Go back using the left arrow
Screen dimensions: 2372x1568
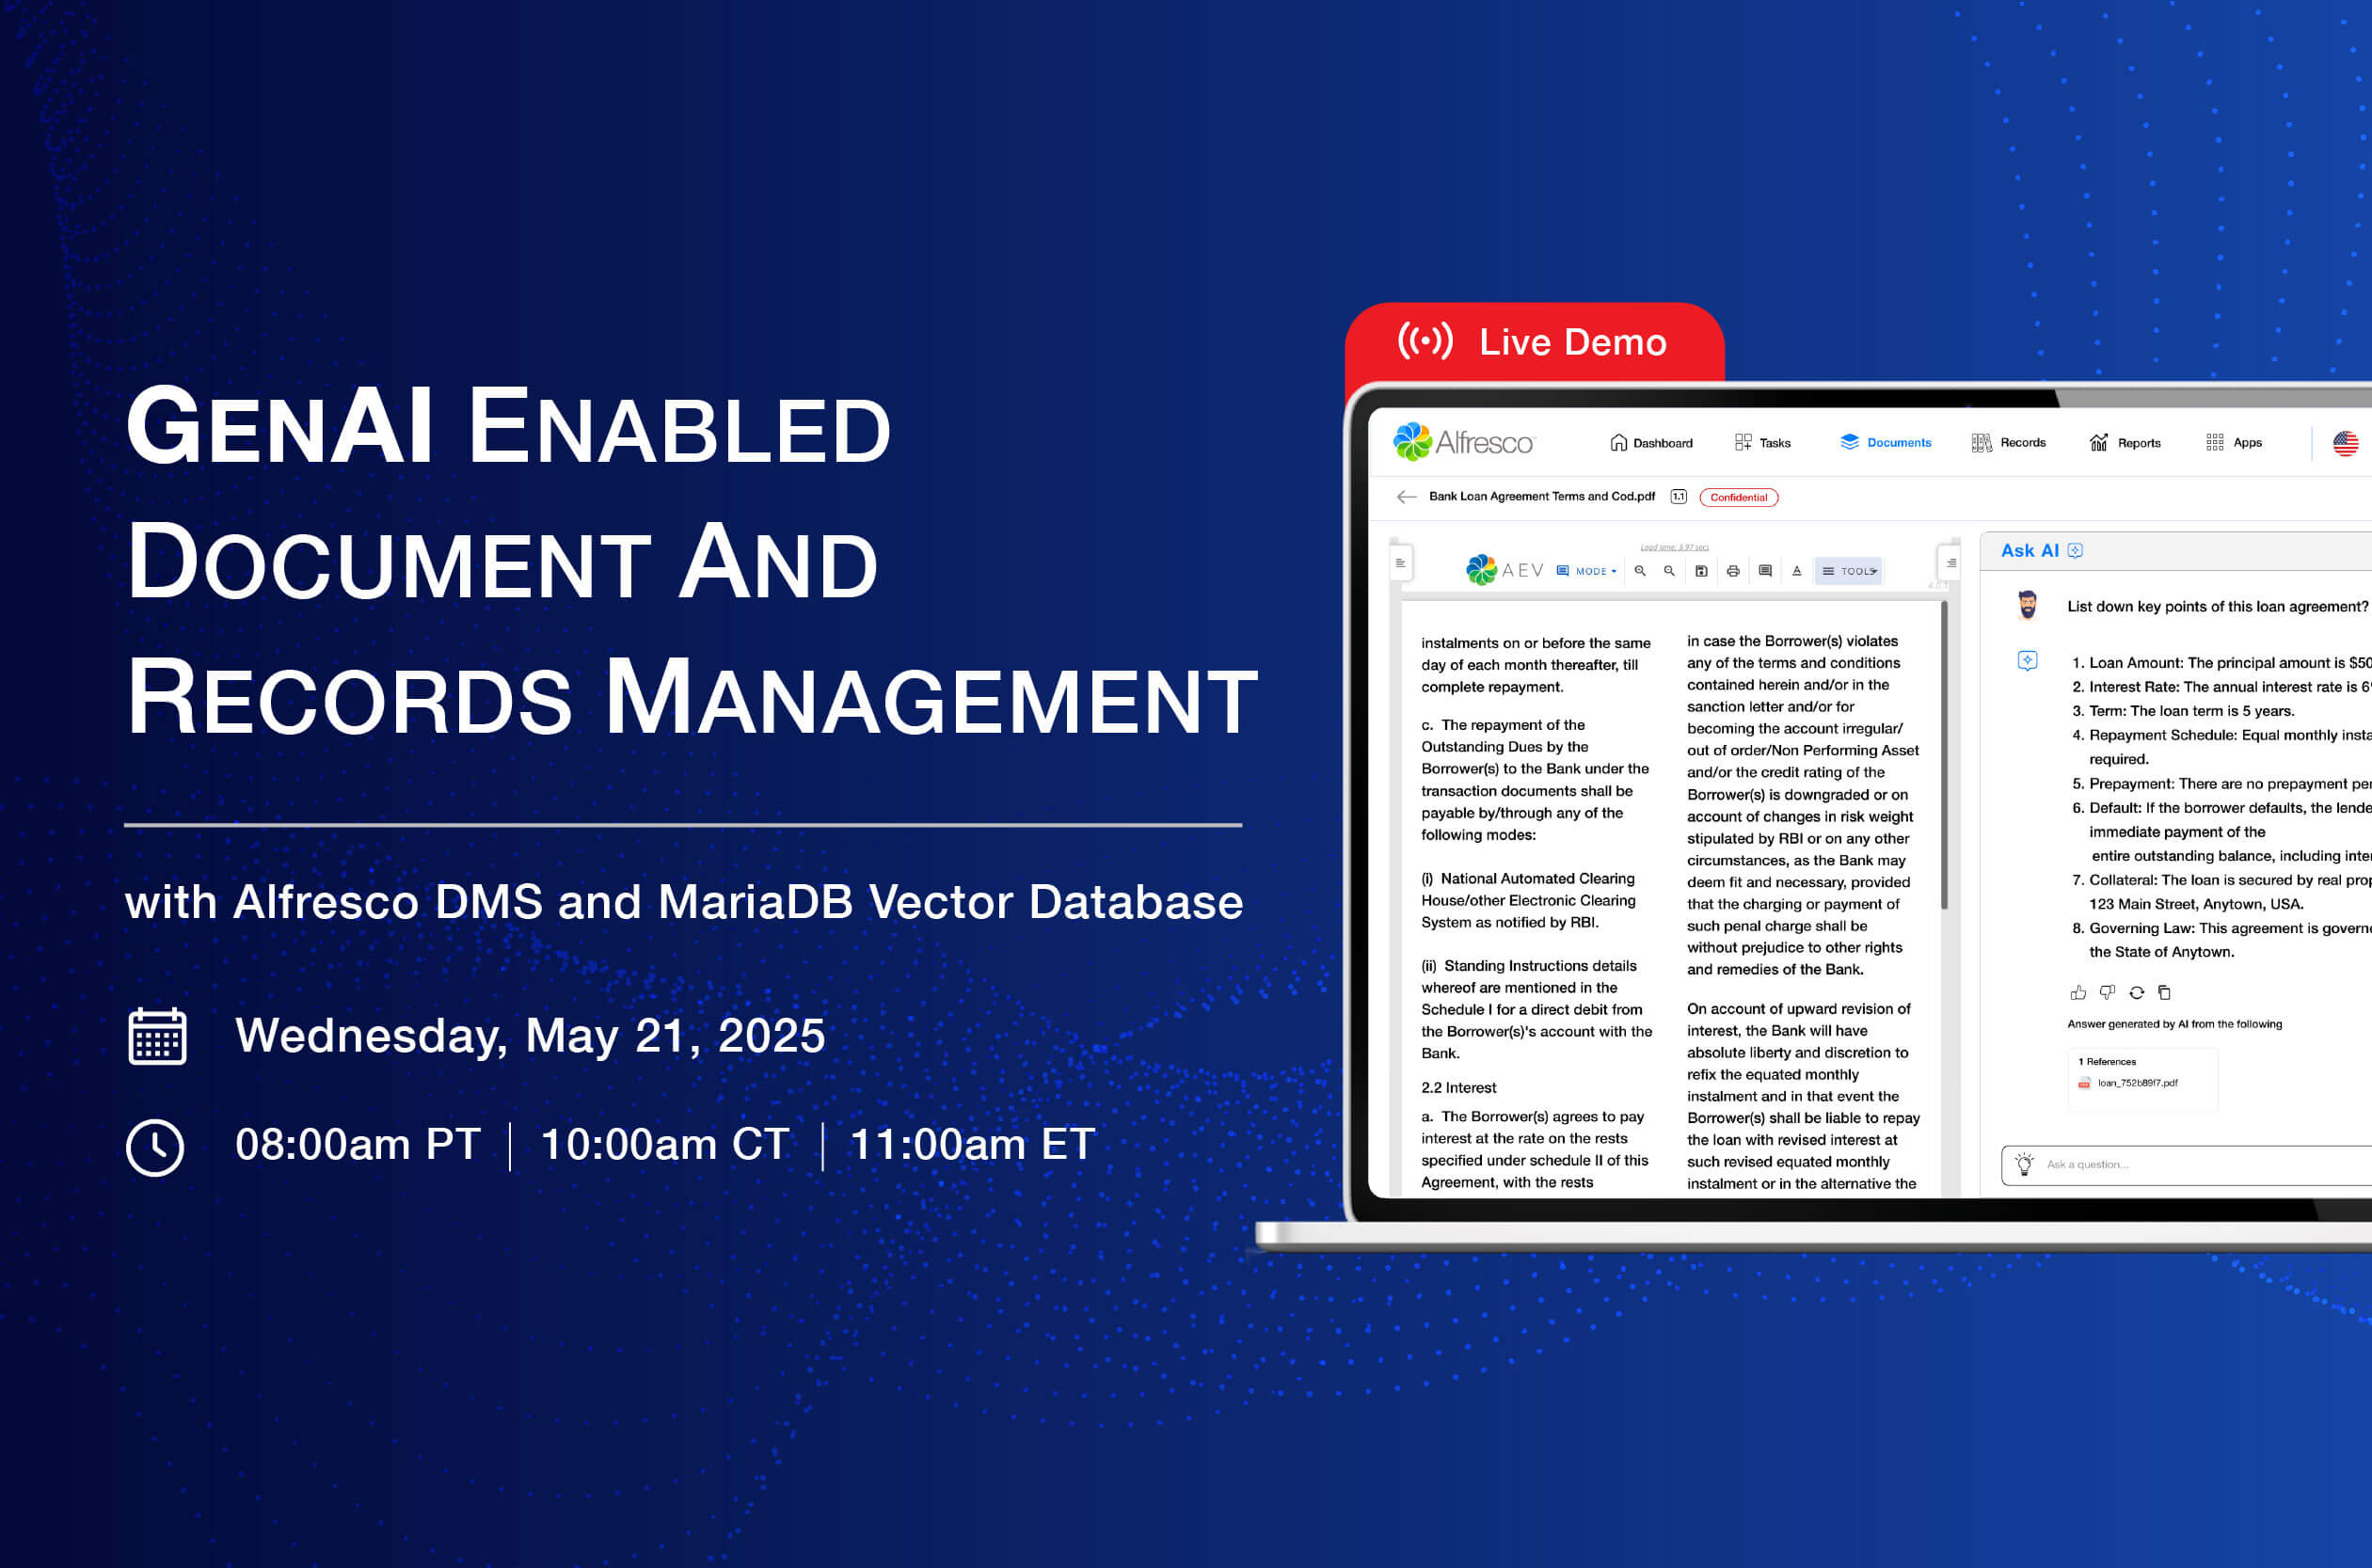[x=1406, y=497]
